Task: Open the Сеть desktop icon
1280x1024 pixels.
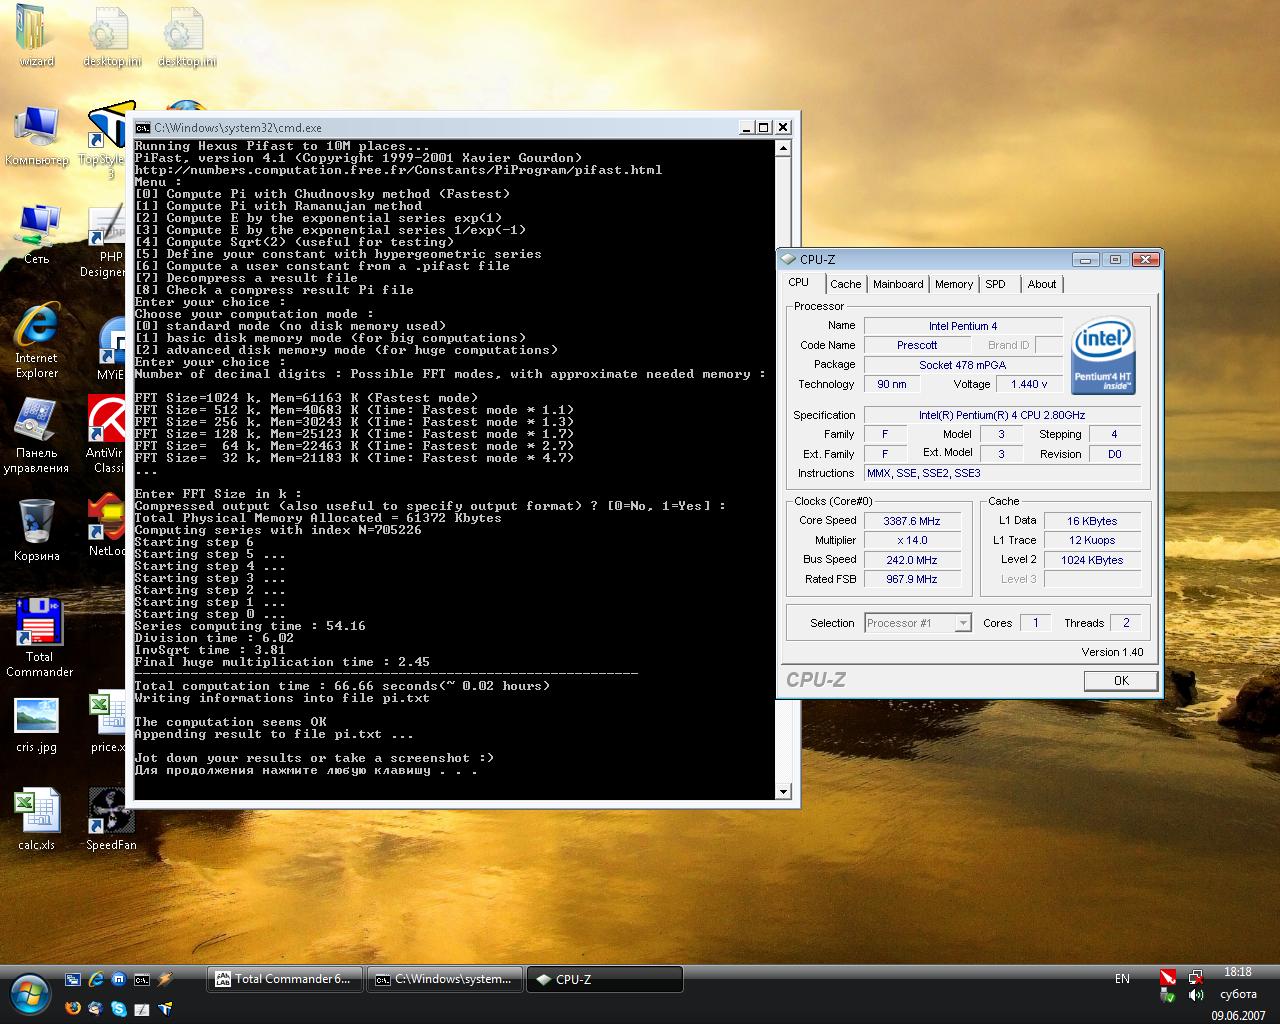Action: point(37,233)
